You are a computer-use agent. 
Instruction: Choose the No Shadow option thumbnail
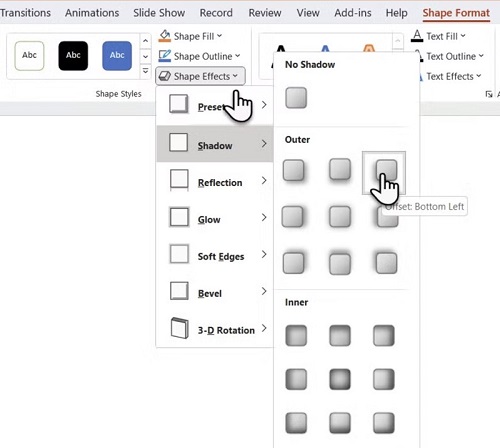tap(296, 98)
